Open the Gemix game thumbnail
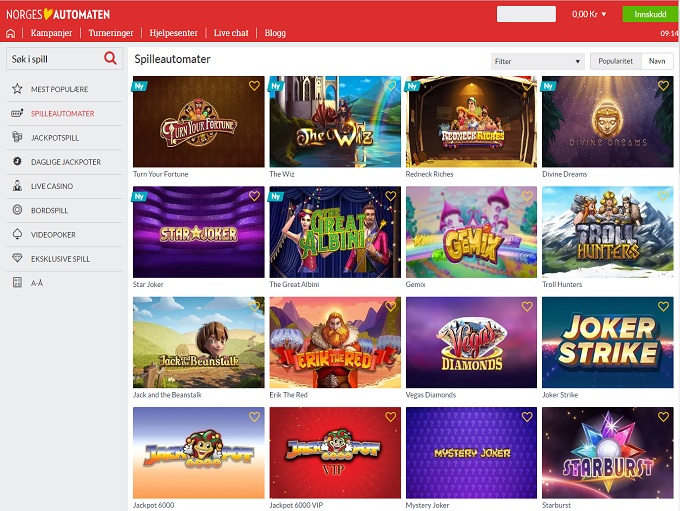680x511 pixels. (x=469, y=232)
